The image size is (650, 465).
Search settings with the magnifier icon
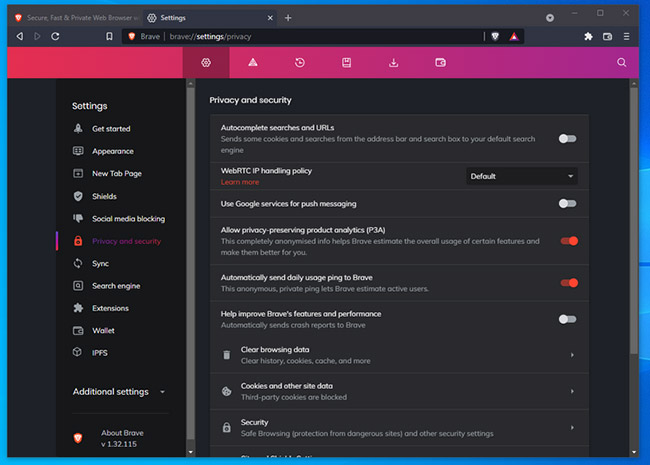pos(621,63)
